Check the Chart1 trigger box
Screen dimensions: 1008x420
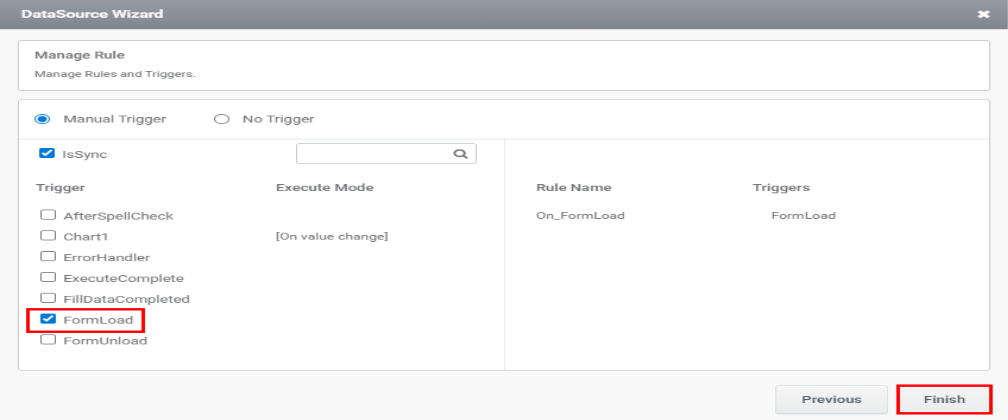(47, 236)
